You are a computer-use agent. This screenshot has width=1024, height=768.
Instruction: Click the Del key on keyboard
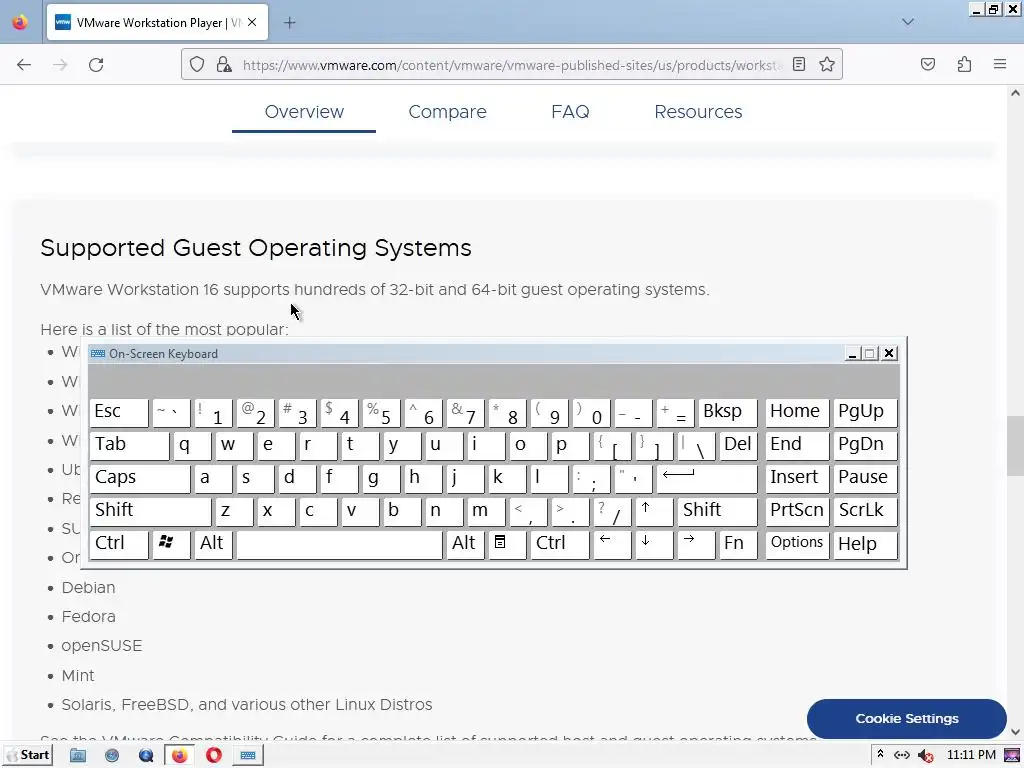(738, 445)
